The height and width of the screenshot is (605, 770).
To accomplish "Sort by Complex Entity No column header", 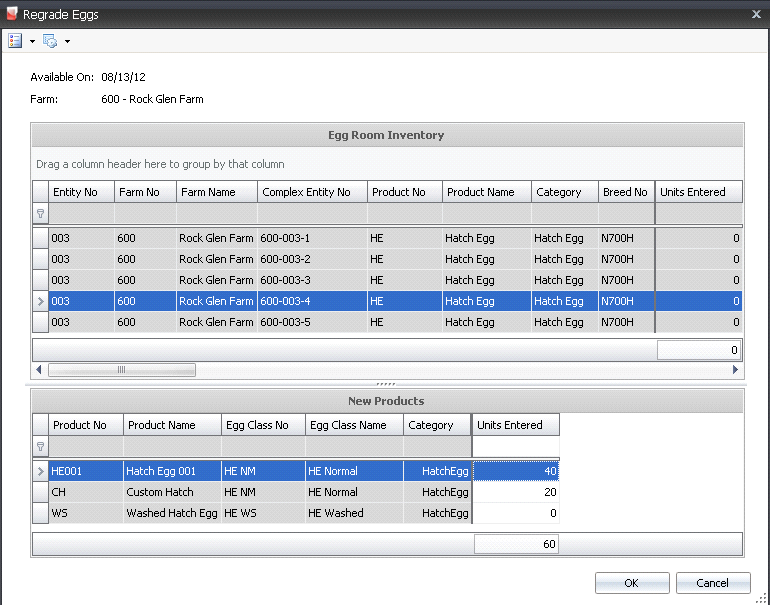I will pos(312,192).
